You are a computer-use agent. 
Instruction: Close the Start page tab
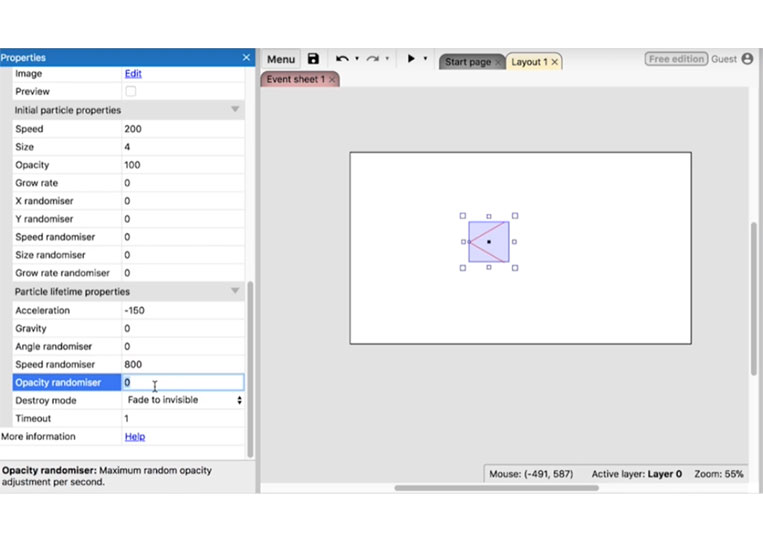[x=497, y=62]
